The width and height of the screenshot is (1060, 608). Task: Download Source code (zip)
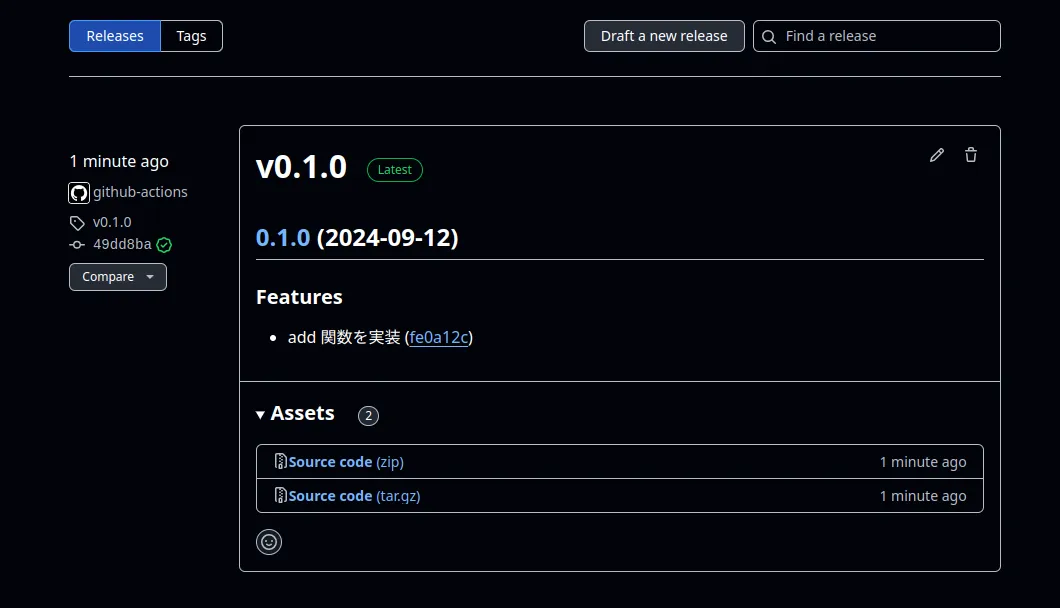tap(346, 462)
